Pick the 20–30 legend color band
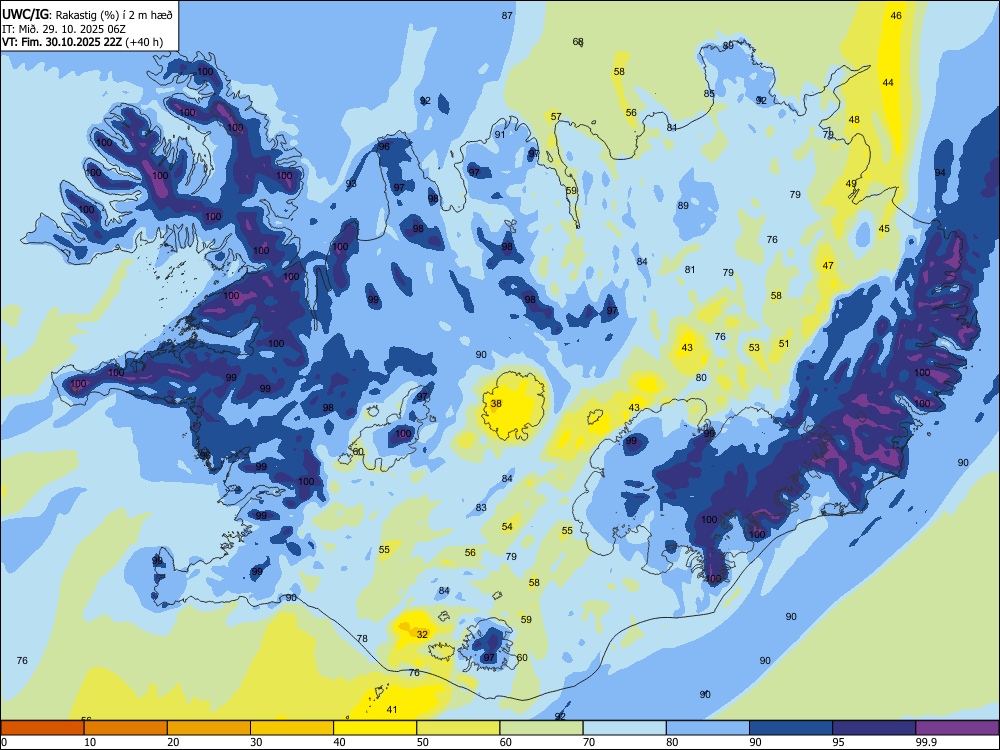This screenshot has height=750, width=1000. click(x=209, y=728)
